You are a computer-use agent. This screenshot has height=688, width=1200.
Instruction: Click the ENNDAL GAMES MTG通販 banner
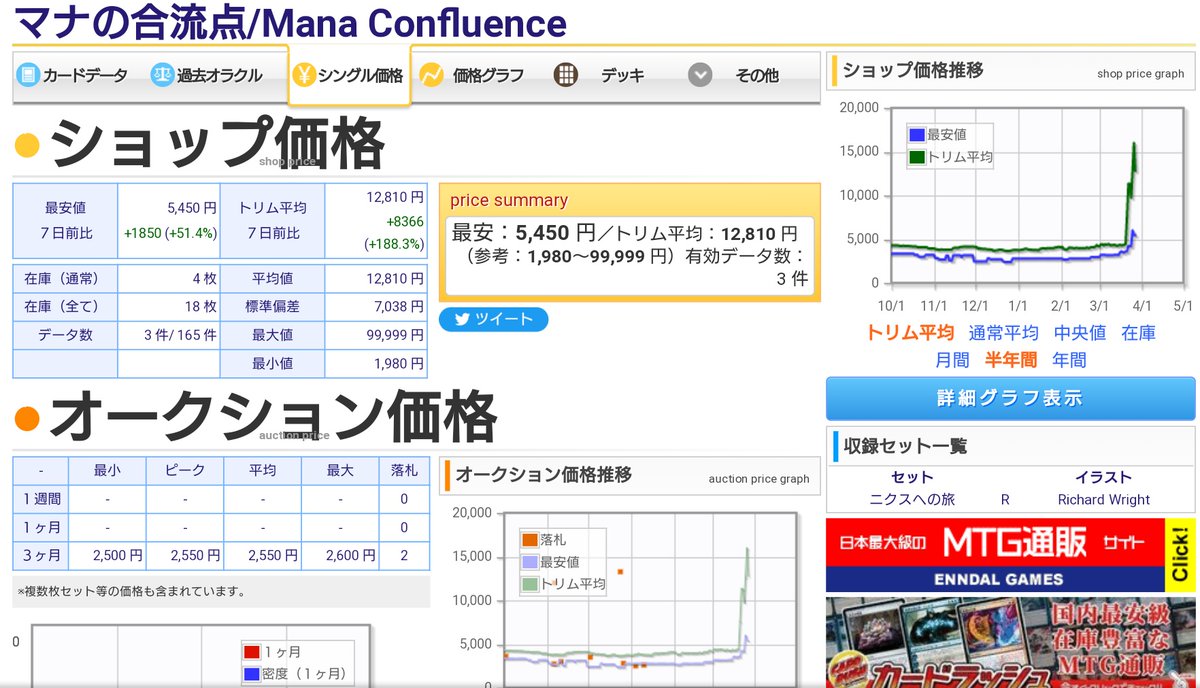(x=1010, y=555)
